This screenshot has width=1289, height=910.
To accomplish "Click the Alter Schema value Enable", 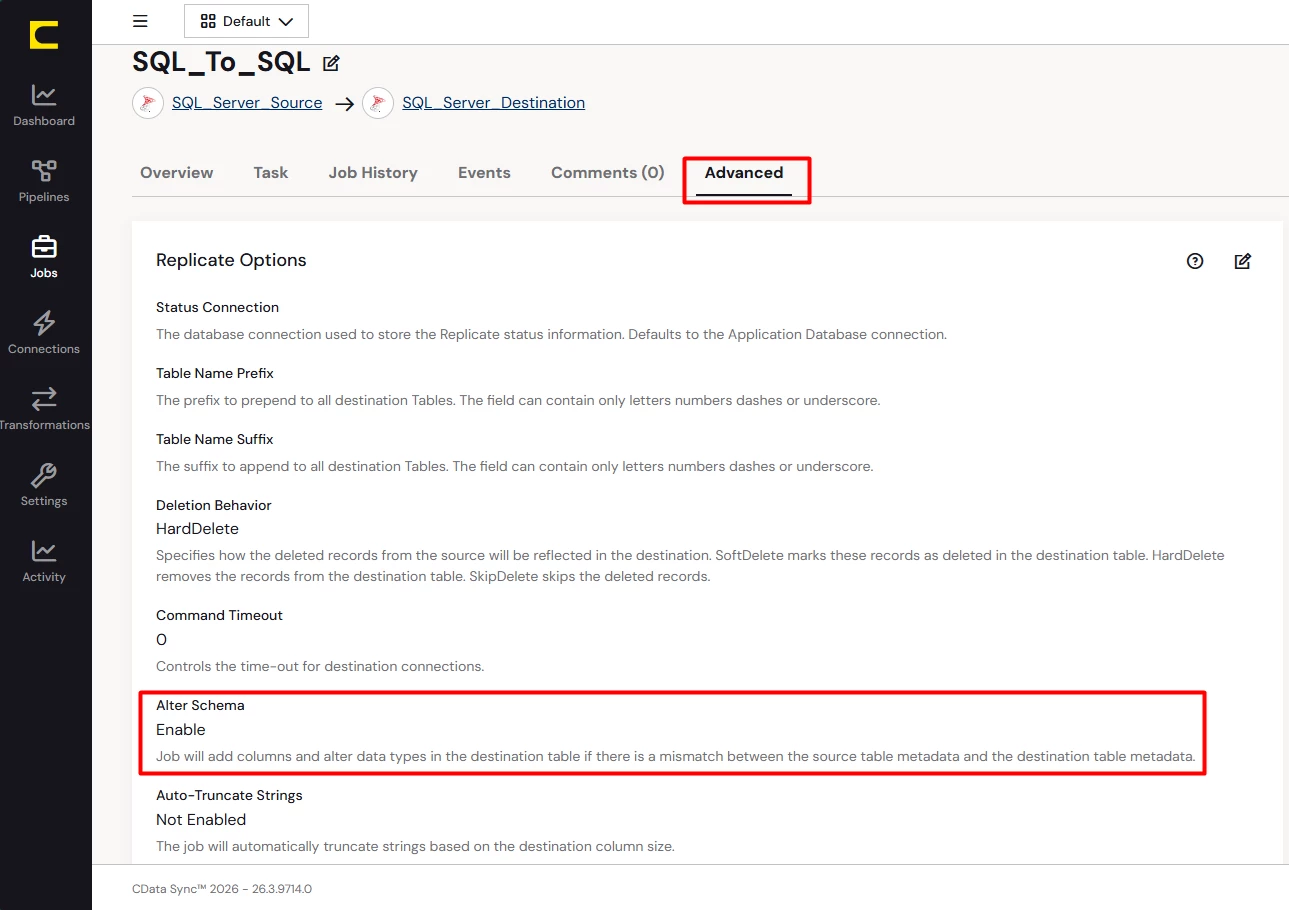I will point(181,730).
